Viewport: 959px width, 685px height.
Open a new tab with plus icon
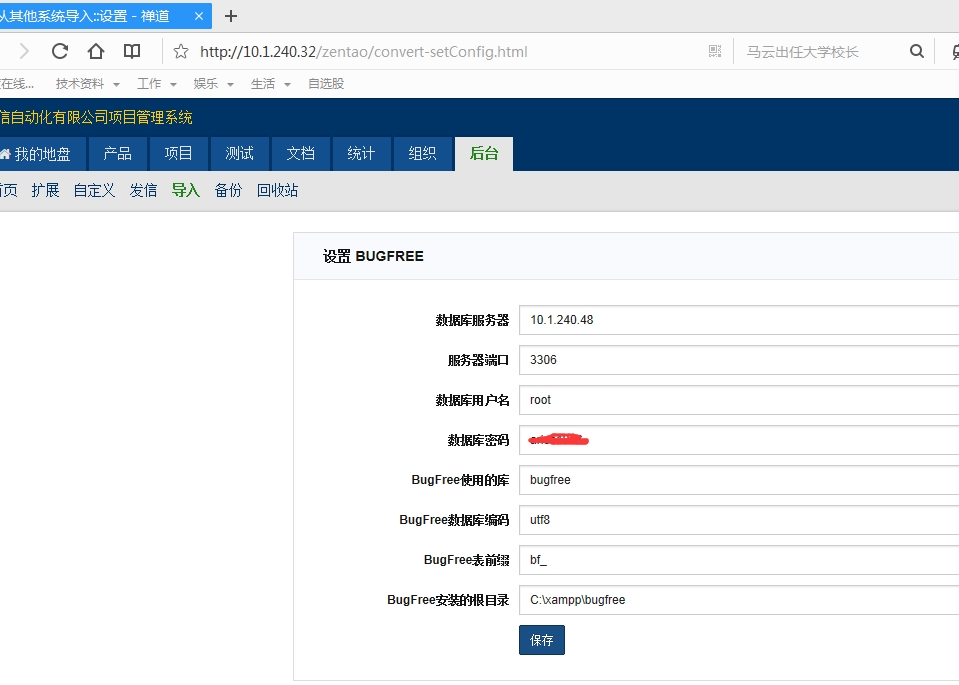pyautogui.click(x=231, y=17)
